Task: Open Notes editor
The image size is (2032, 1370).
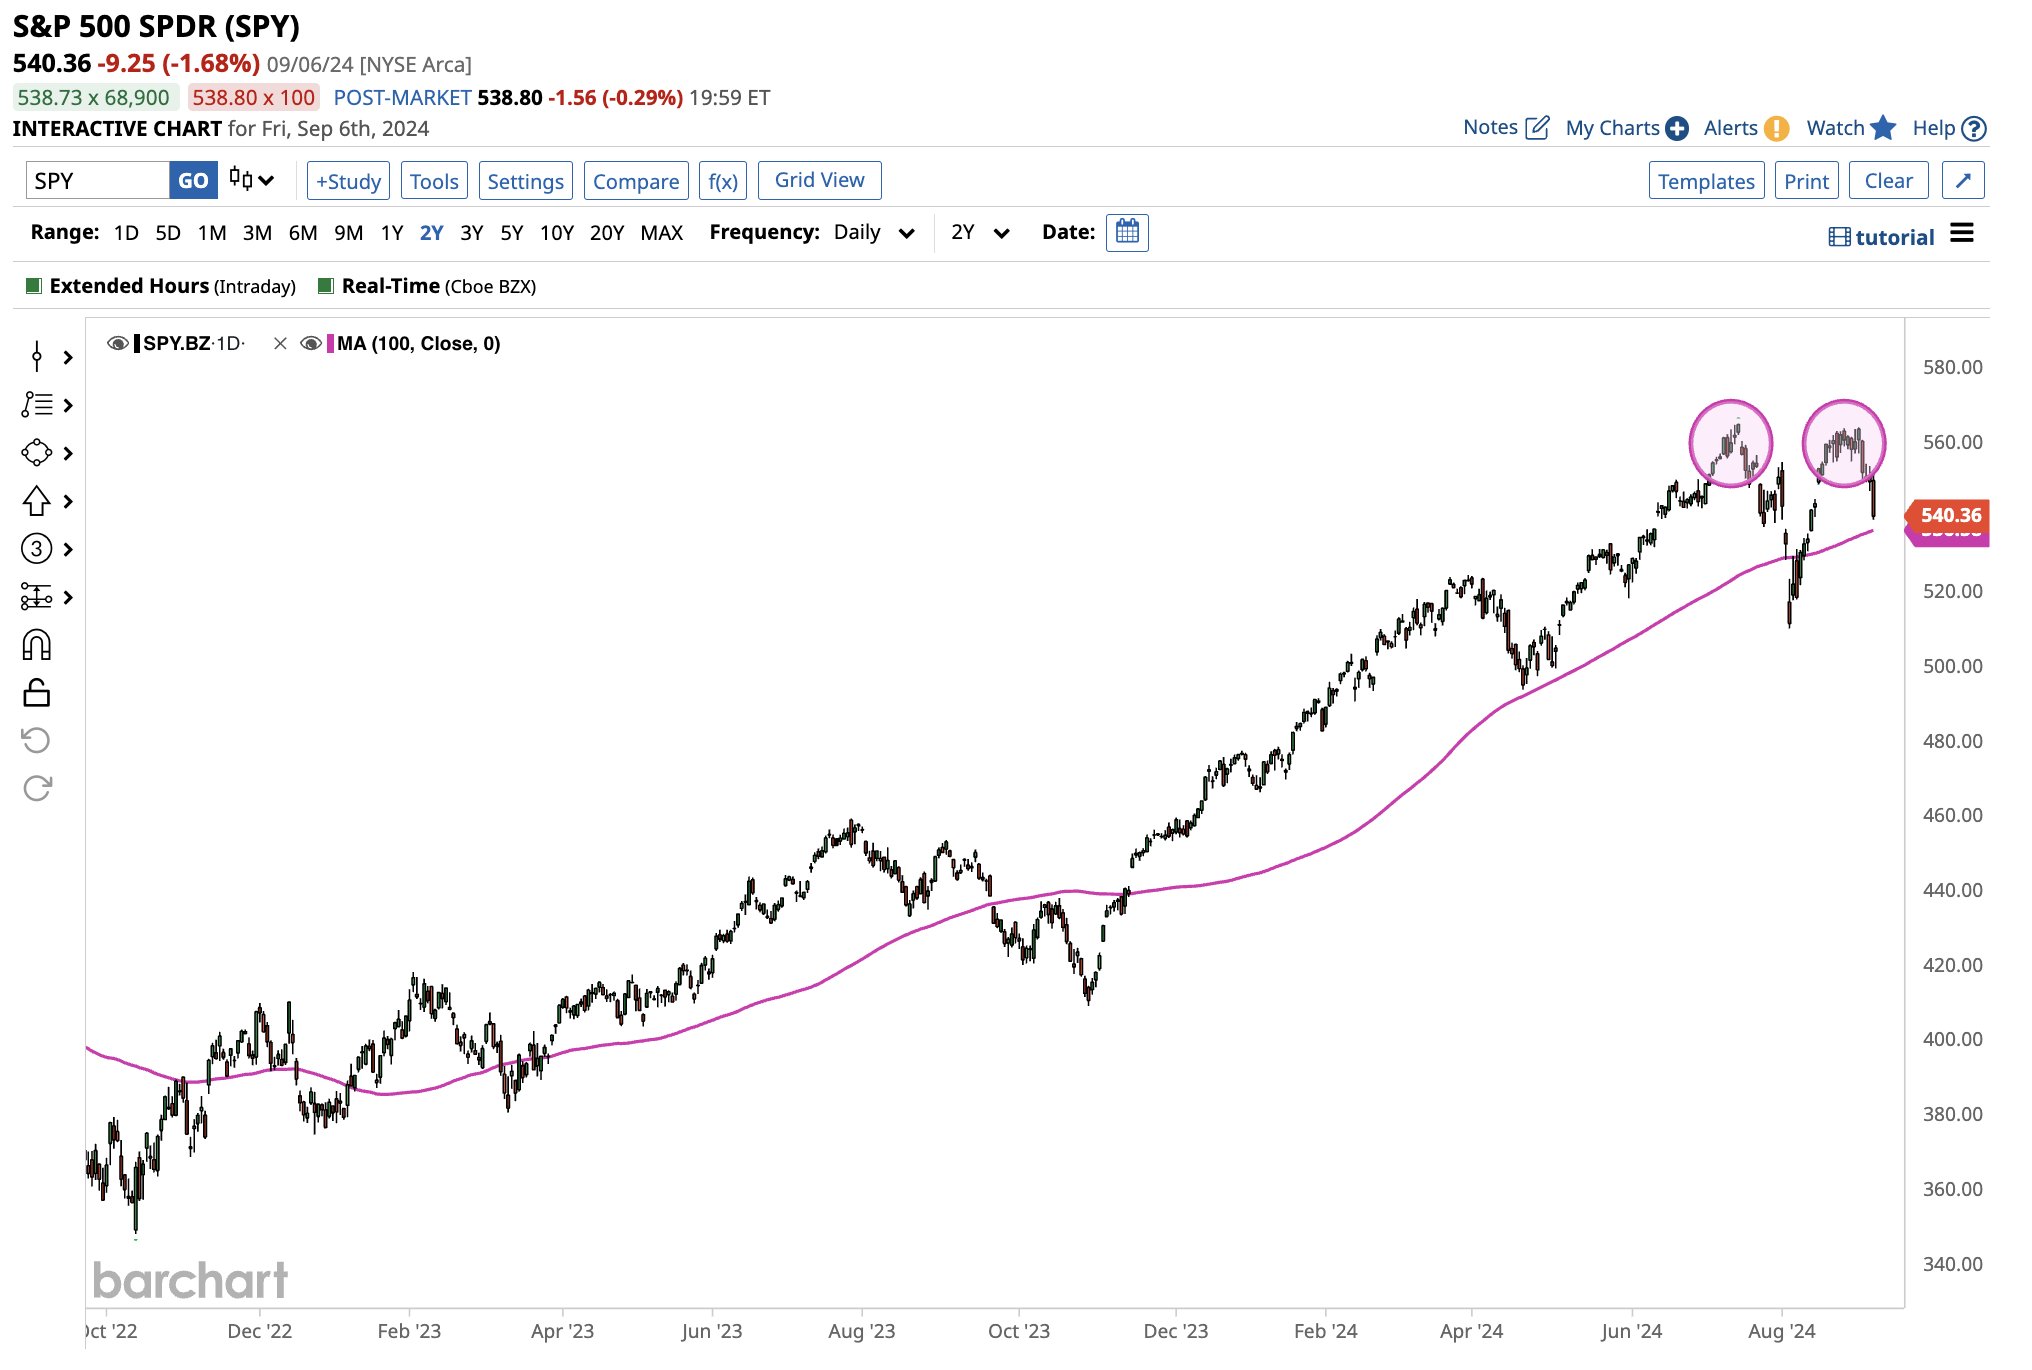Action: point(1506,128)
